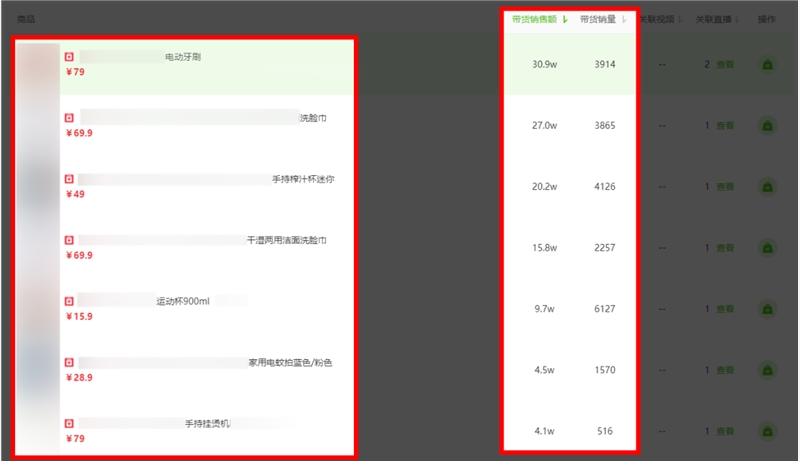Screen dimensions: 800x461
Task: Click the shopping bag icon for 手持挂烫机 row
Action: 767,431
